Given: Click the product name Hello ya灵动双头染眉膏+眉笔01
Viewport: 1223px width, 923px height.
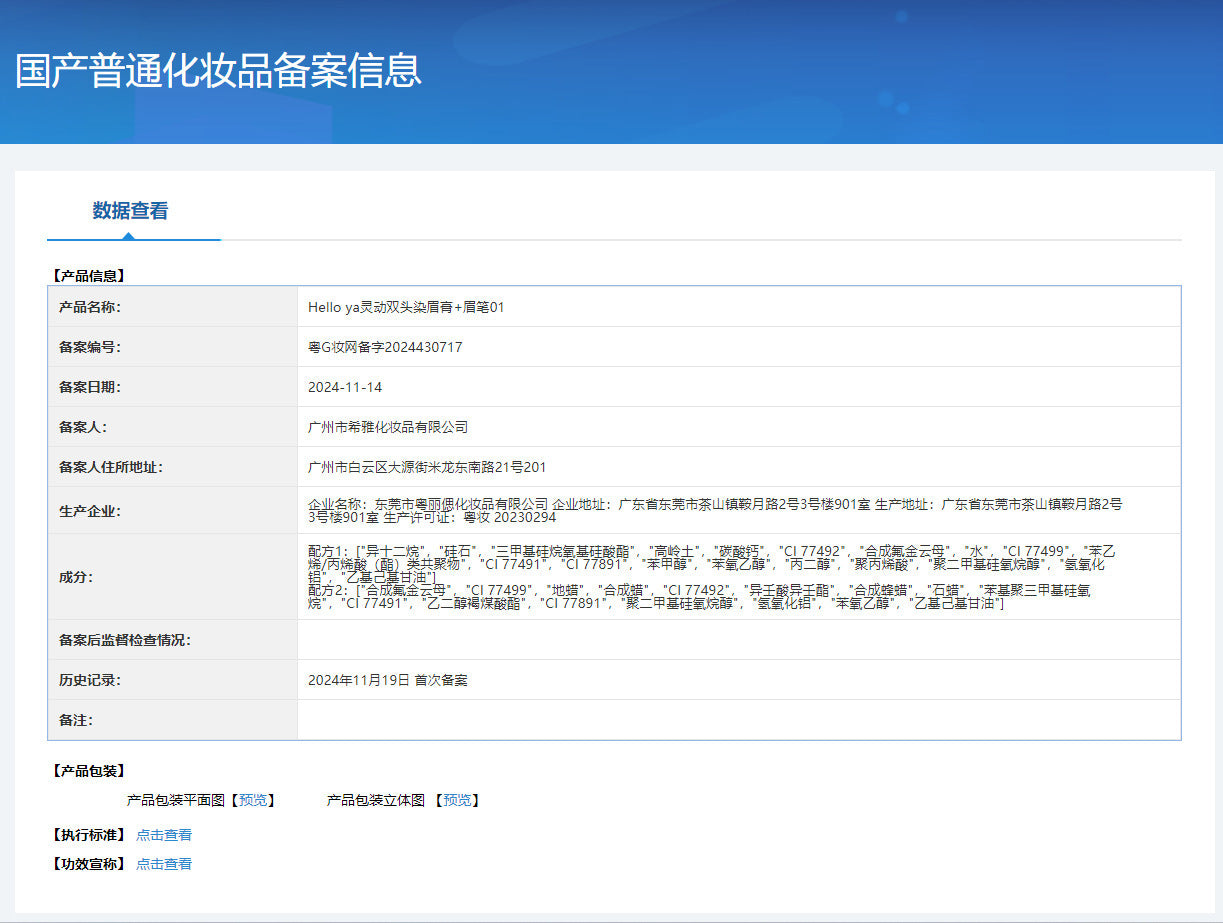Looking at the screenshot, I should pos(406,307).
